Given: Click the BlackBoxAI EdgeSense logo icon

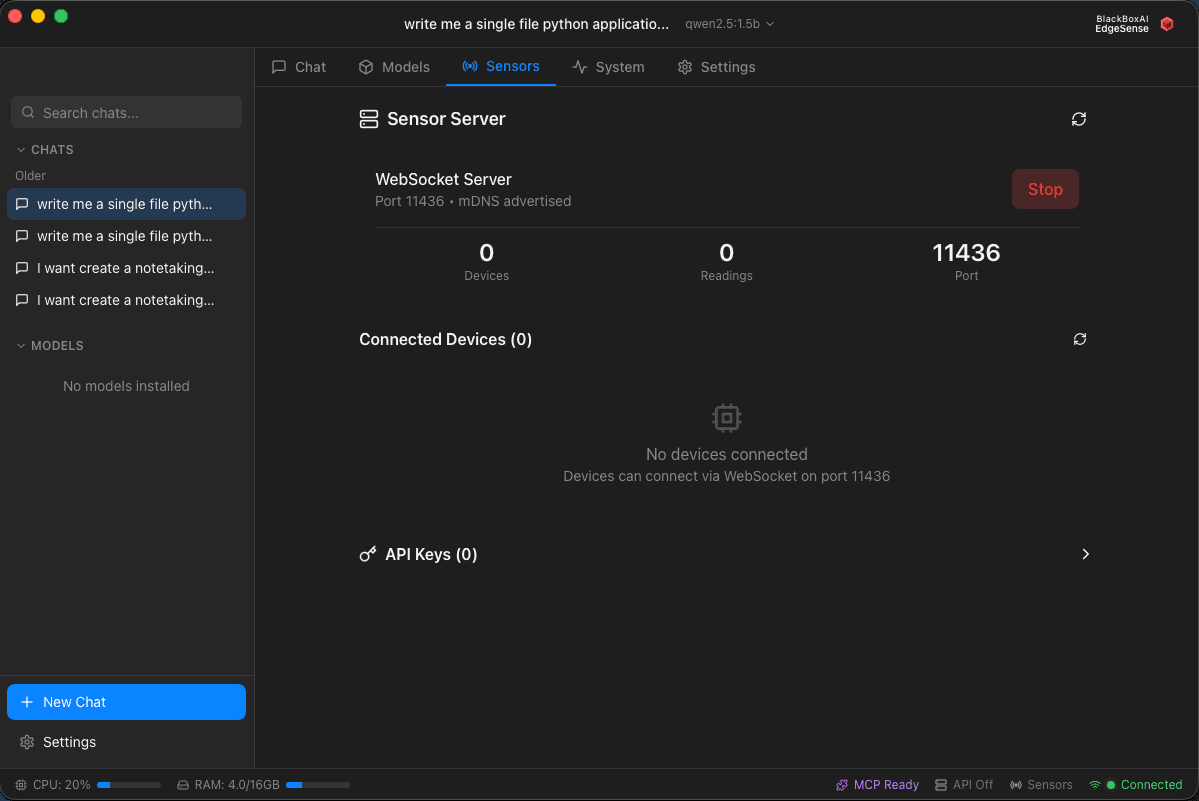Looking at the screenshot, I should [1166, 24].
